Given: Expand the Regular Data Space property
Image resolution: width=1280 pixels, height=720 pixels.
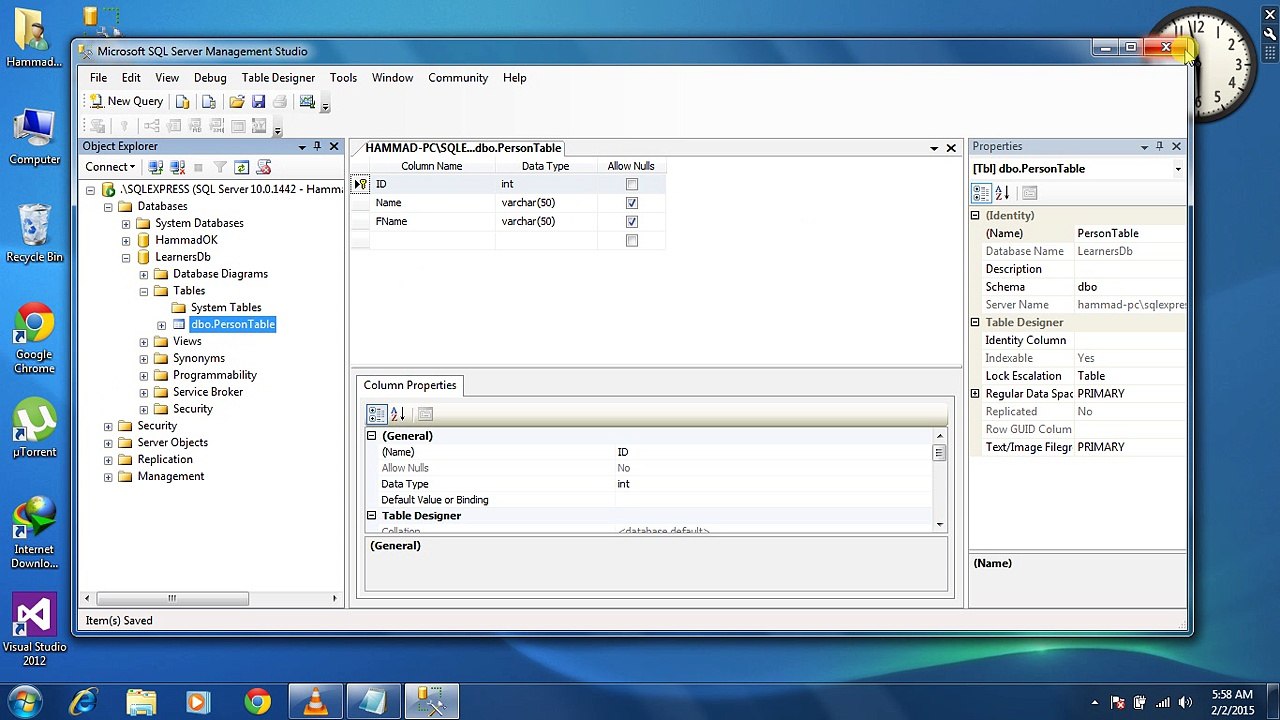Looking at the screenshot, I should point(975,394).
